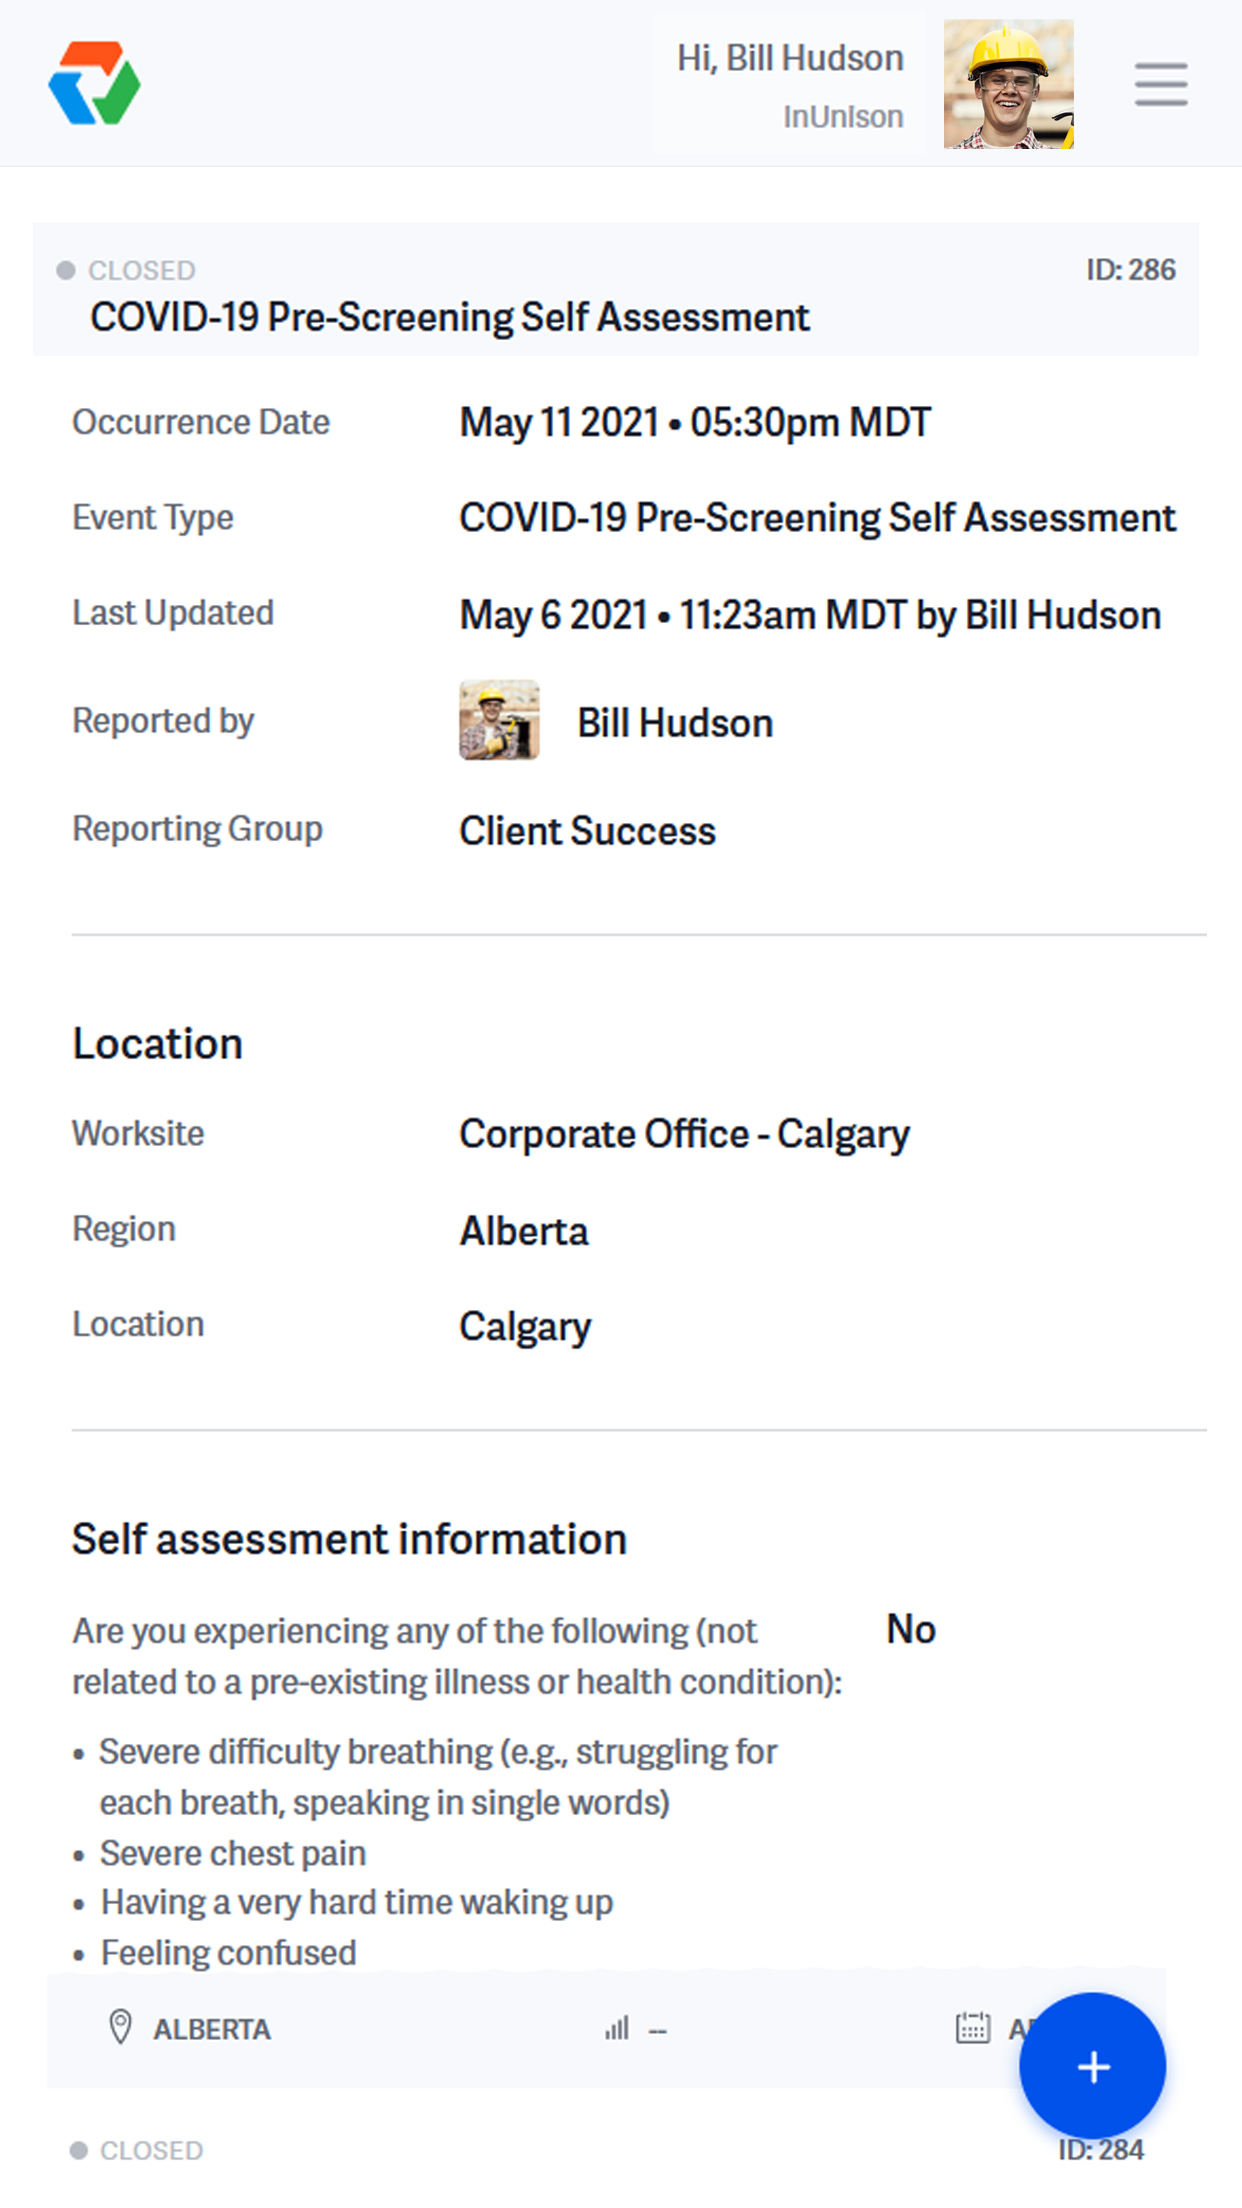
Task: Click the Bill Hudson reporter name
Action: click(x=675, y=723)
